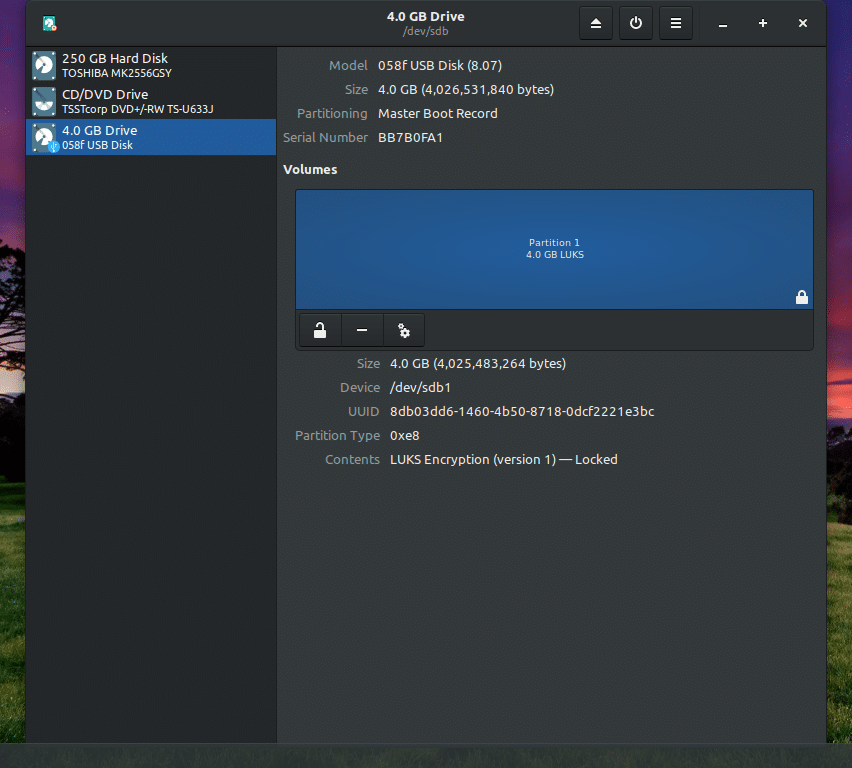Delete the selected partition with minus button
The width and height of the screenshot is (852, 768).
[362, 330]
